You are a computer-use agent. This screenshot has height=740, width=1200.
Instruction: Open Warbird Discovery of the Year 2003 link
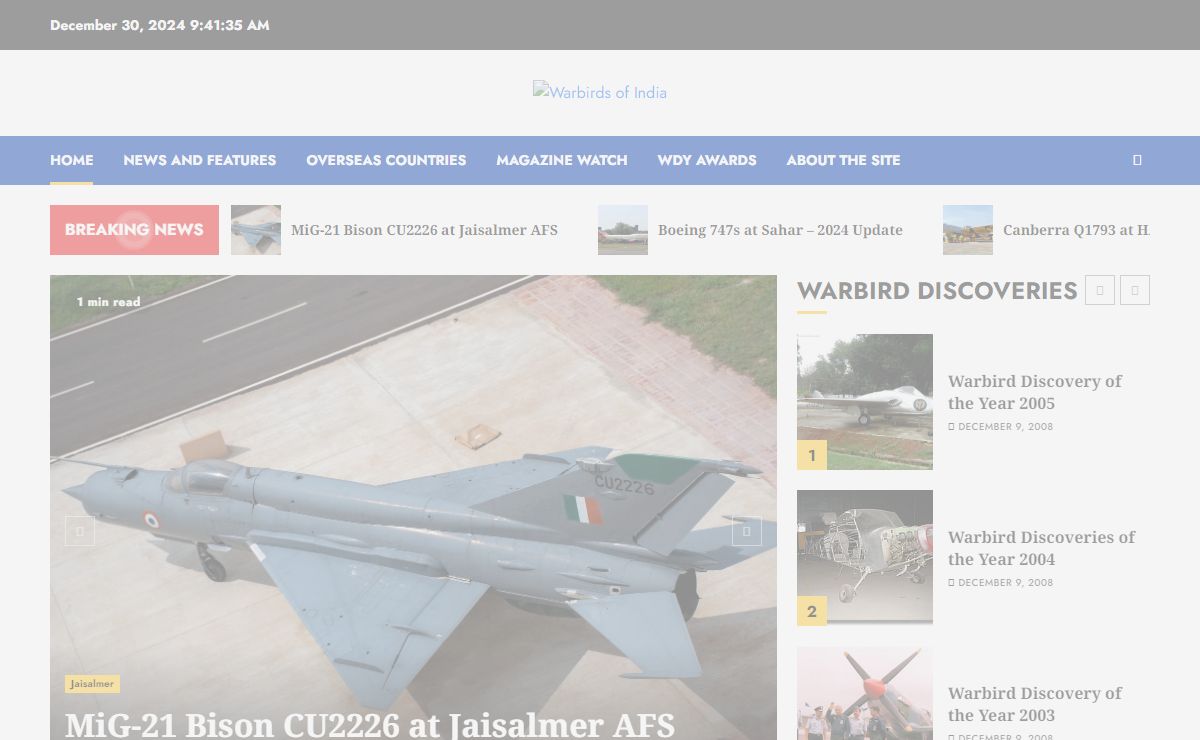[x=1035, y=704]
